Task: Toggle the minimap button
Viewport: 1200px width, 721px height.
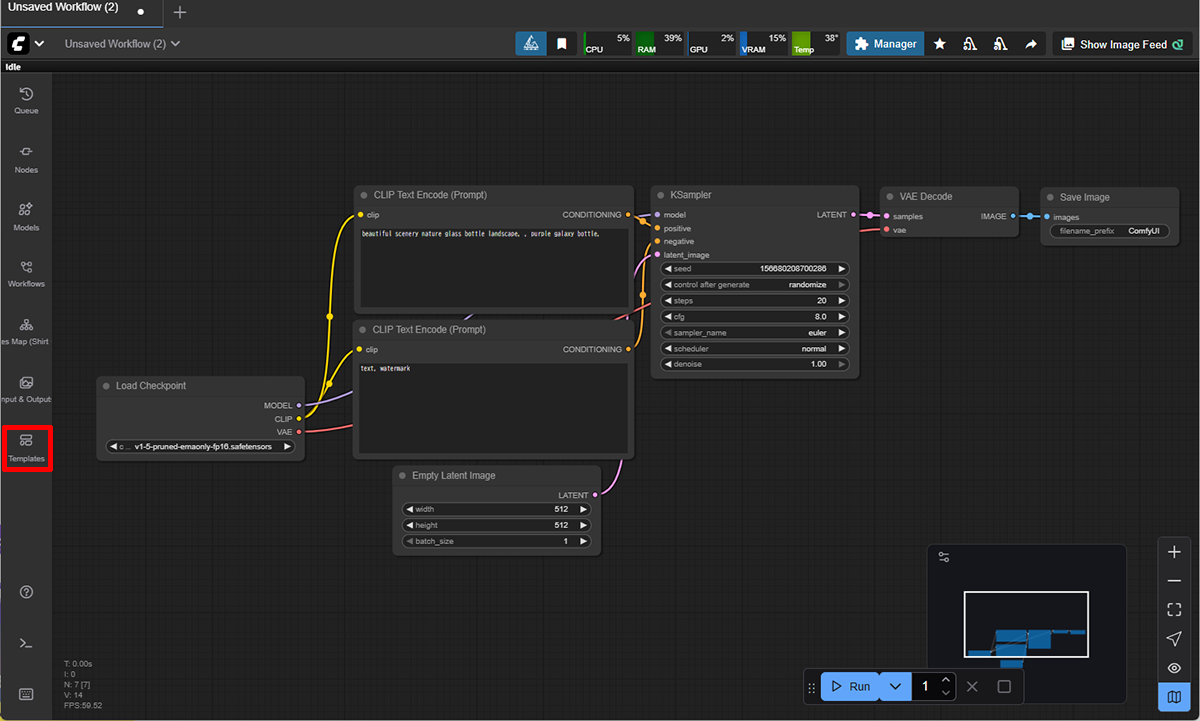Action: point(1174,696)
